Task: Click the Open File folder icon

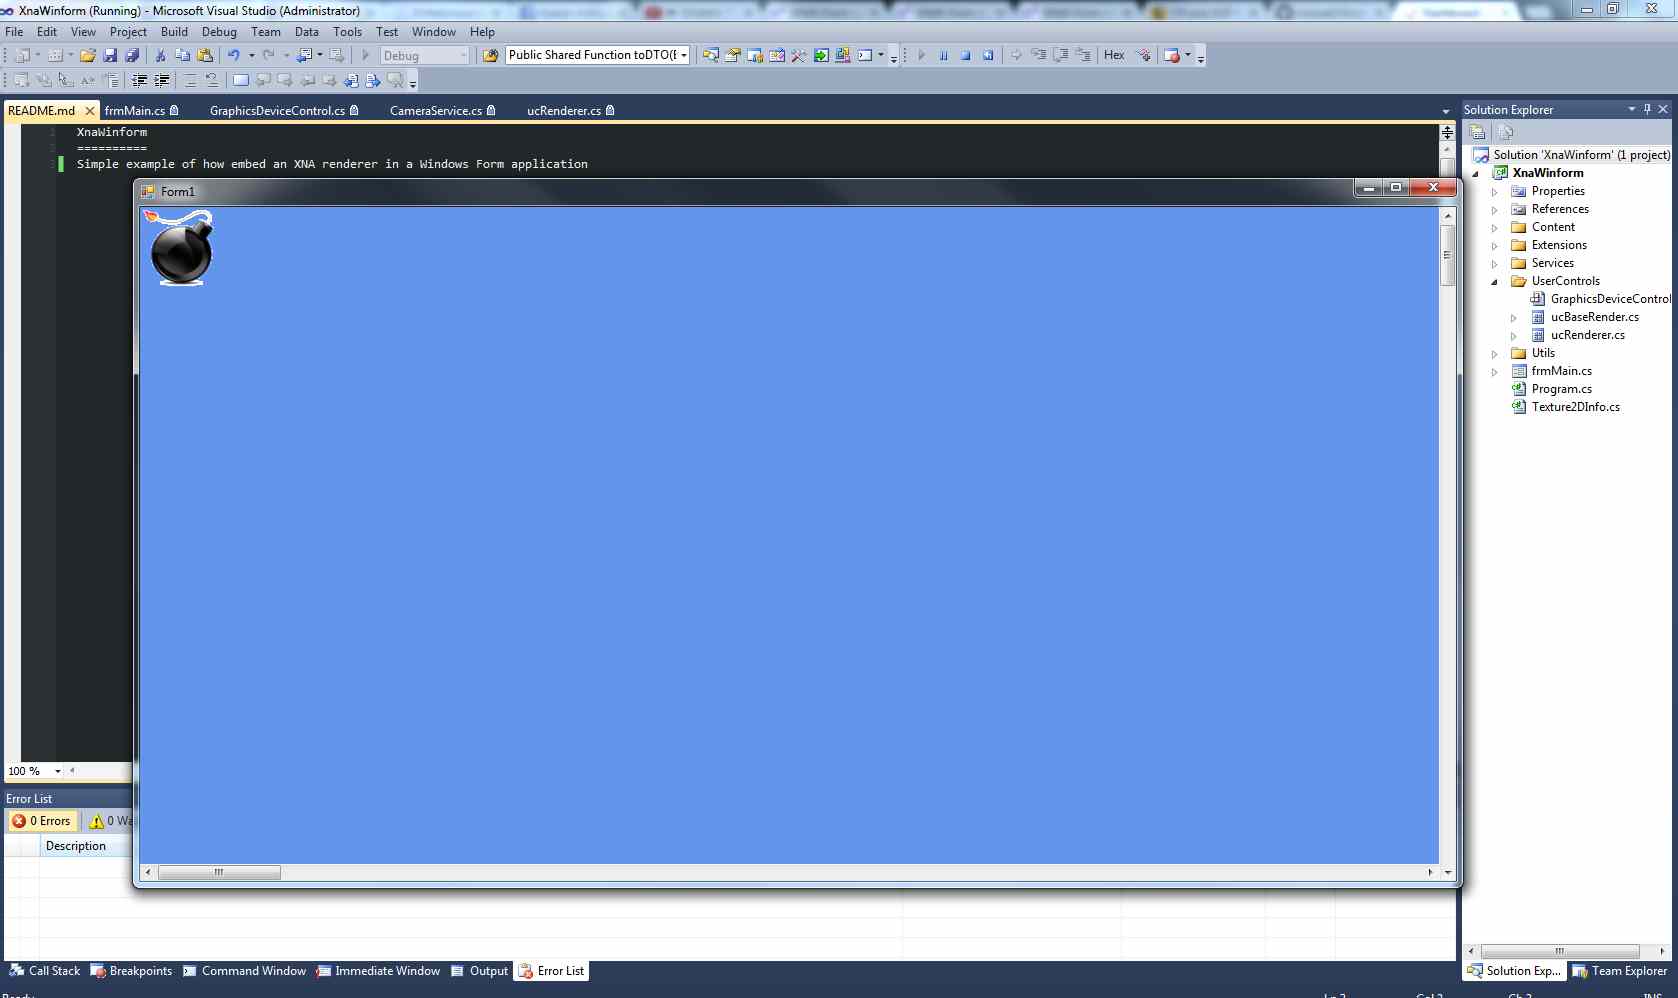Action: click(88, 56)
